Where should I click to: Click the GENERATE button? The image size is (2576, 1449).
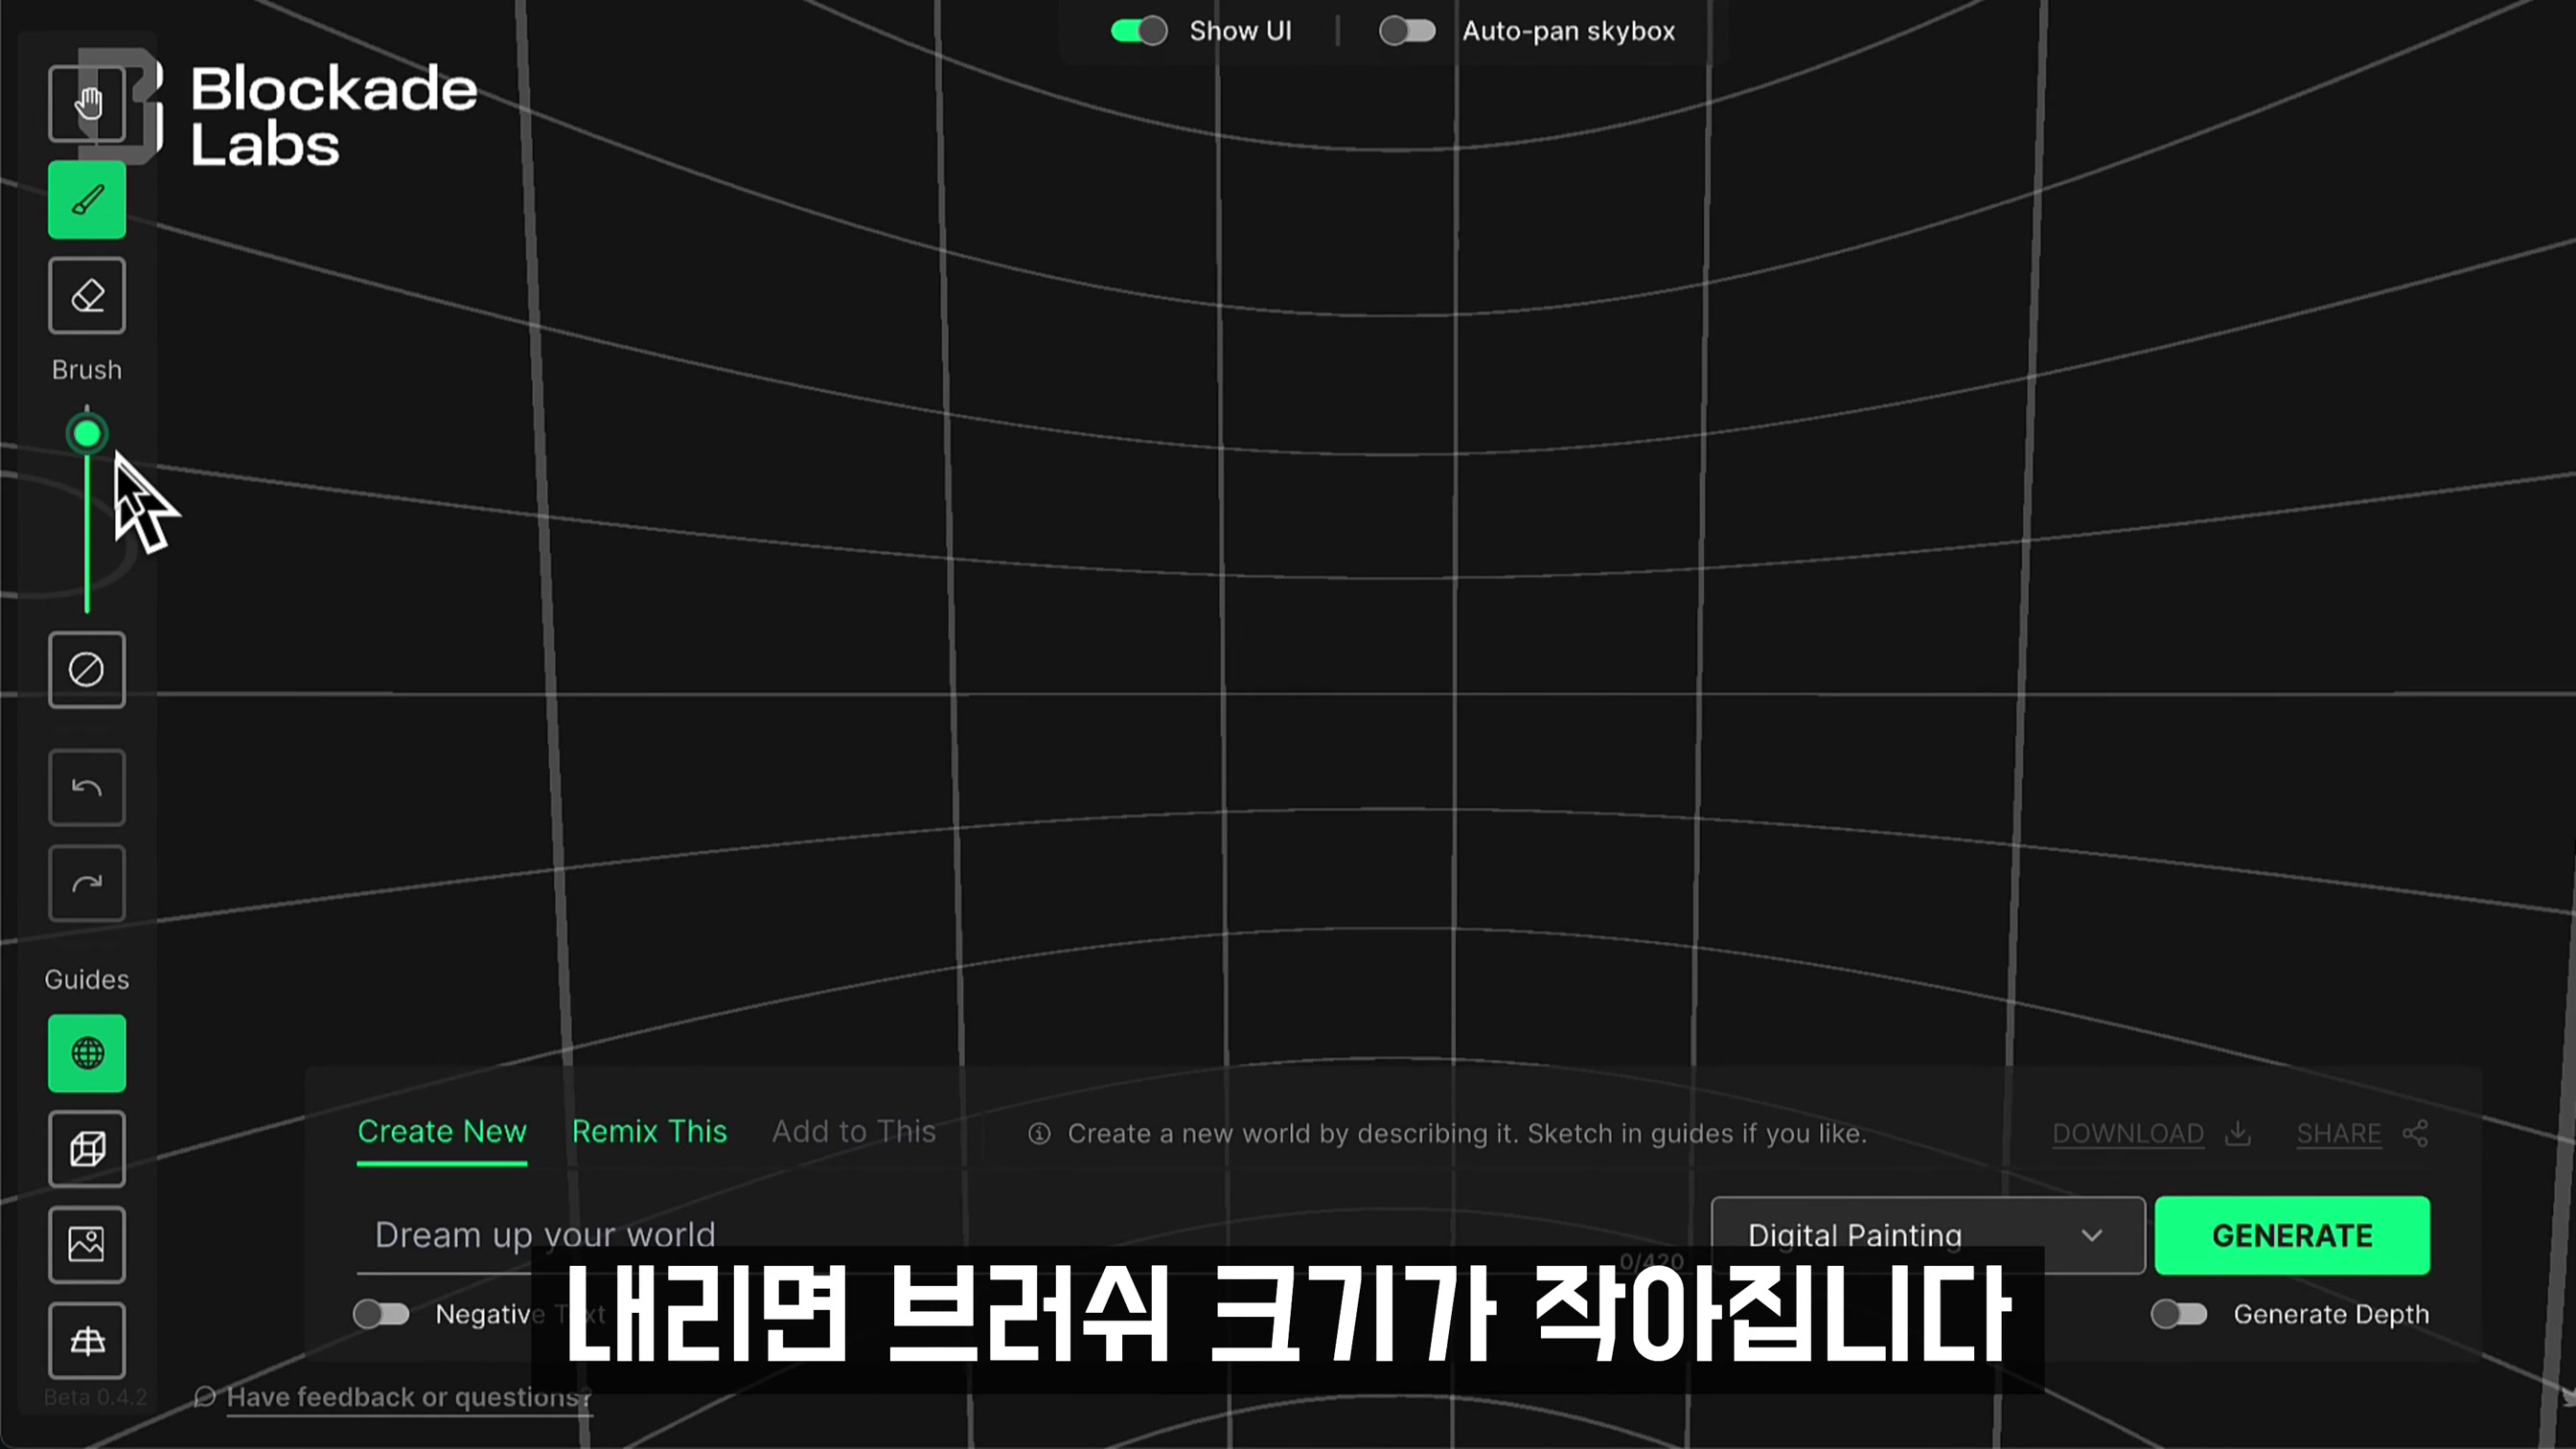pyautogui.click(x=2292, y=1235)
